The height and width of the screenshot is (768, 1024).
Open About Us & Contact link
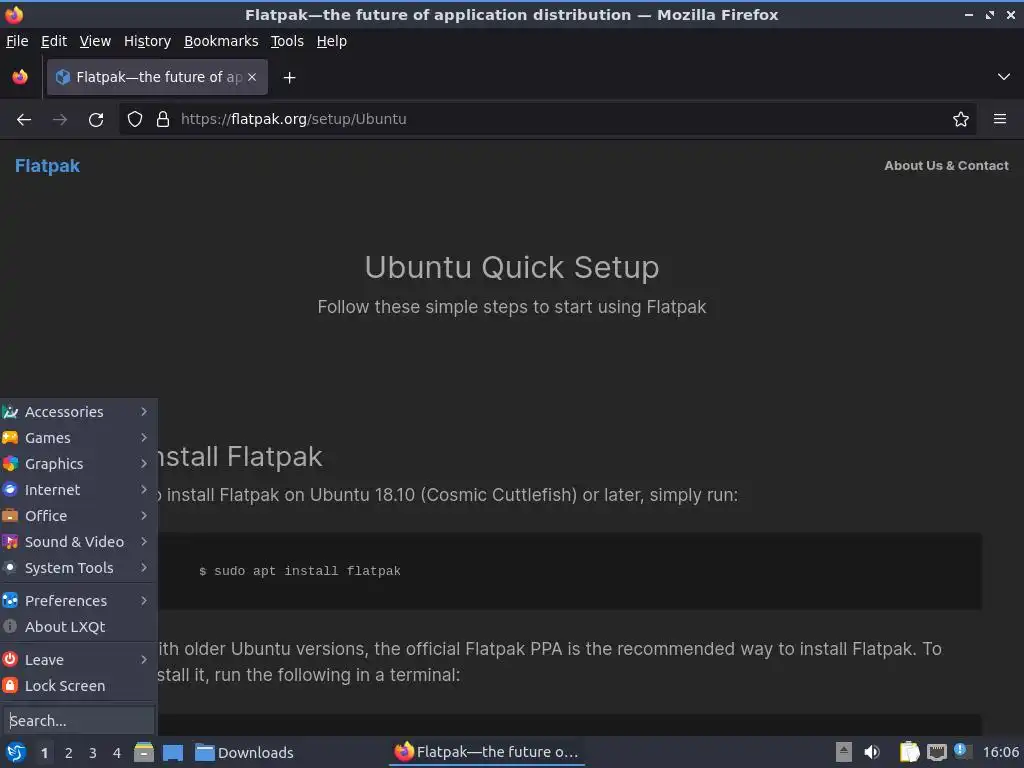point(946,166)
